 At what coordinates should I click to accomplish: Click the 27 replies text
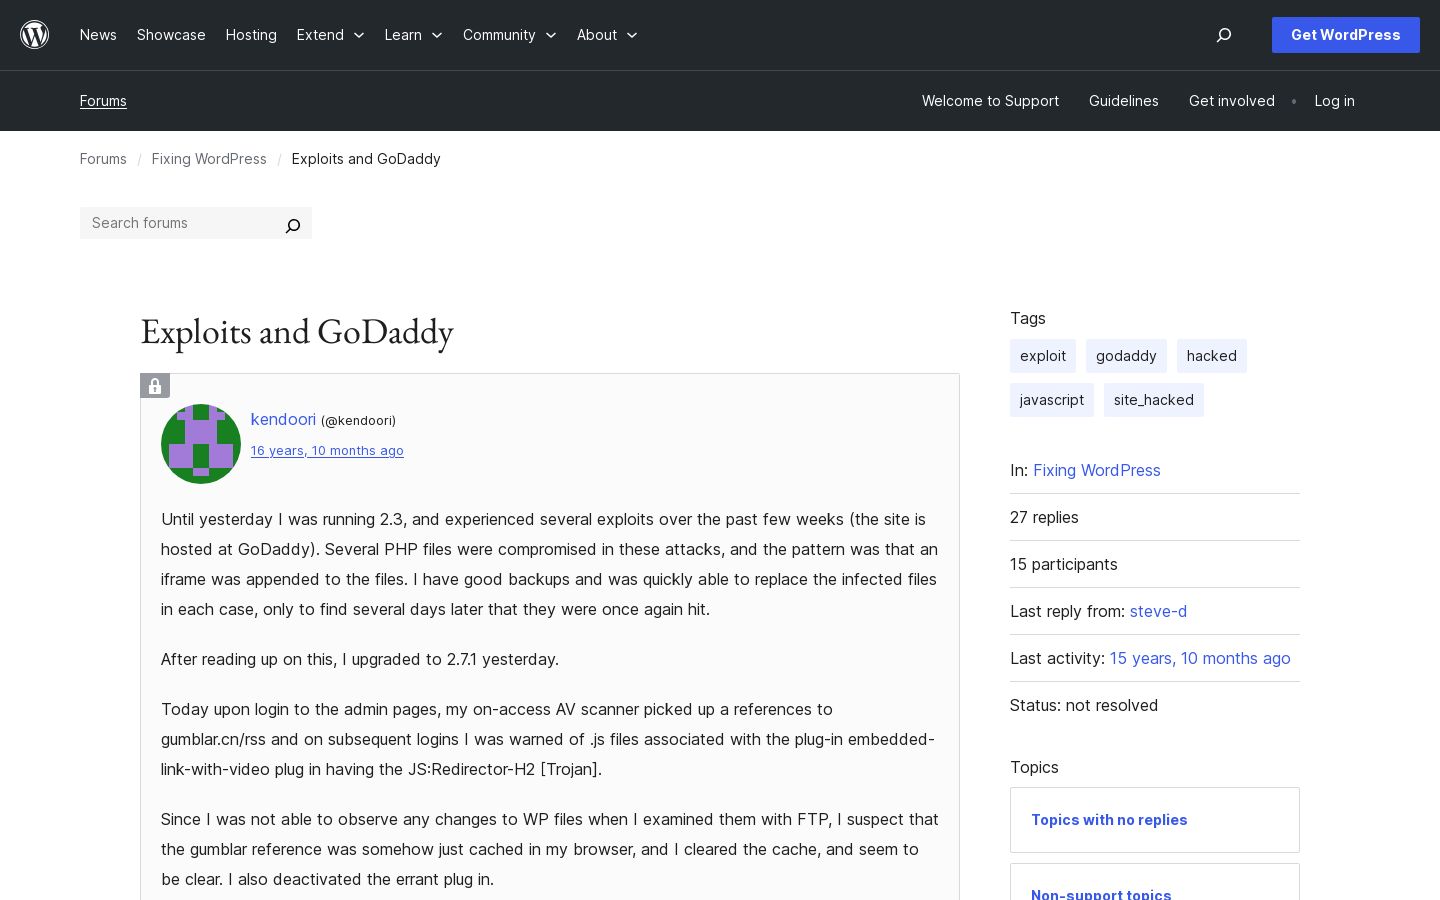tap(1044, 517)
